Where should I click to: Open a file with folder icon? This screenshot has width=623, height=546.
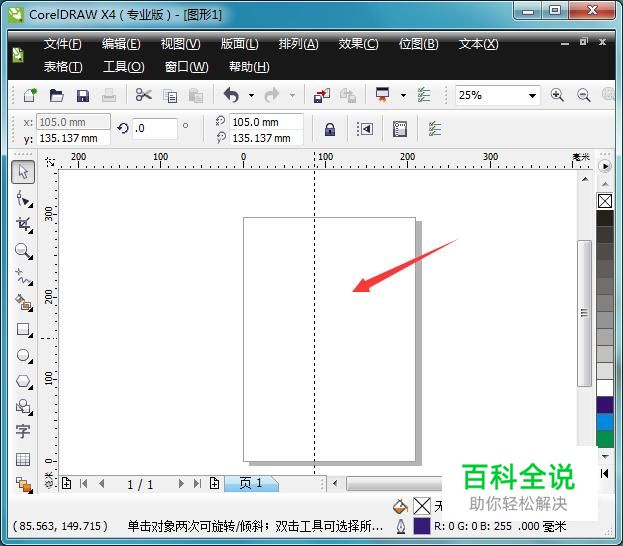tap(56, 96)
